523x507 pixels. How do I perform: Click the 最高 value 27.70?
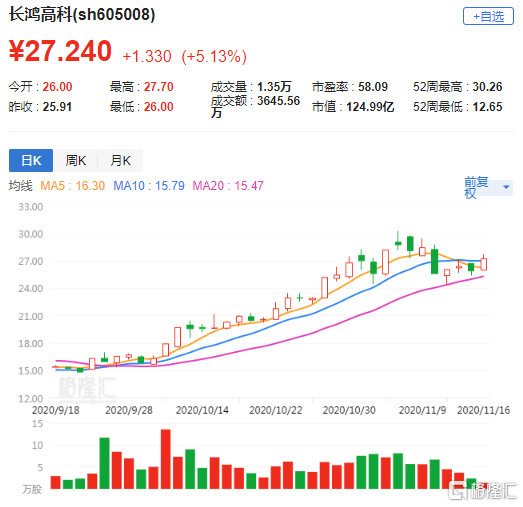coord(159,87)
